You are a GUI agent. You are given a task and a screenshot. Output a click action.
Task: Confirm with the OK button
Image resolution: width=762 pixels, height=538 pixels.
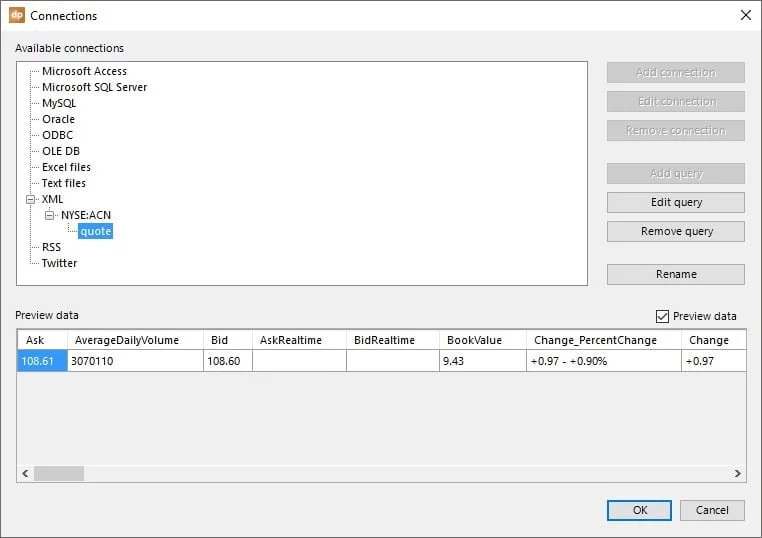(639, 510)
